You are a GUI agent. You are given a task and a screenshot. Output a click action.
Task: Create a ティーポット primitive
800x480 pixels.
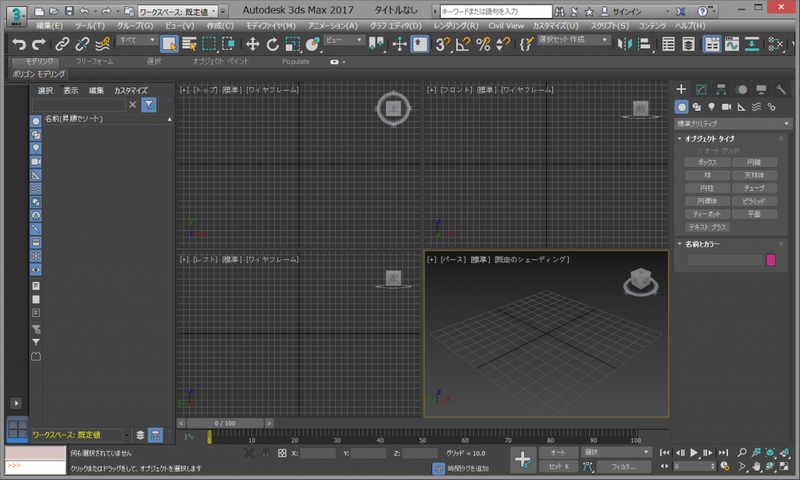707,214
